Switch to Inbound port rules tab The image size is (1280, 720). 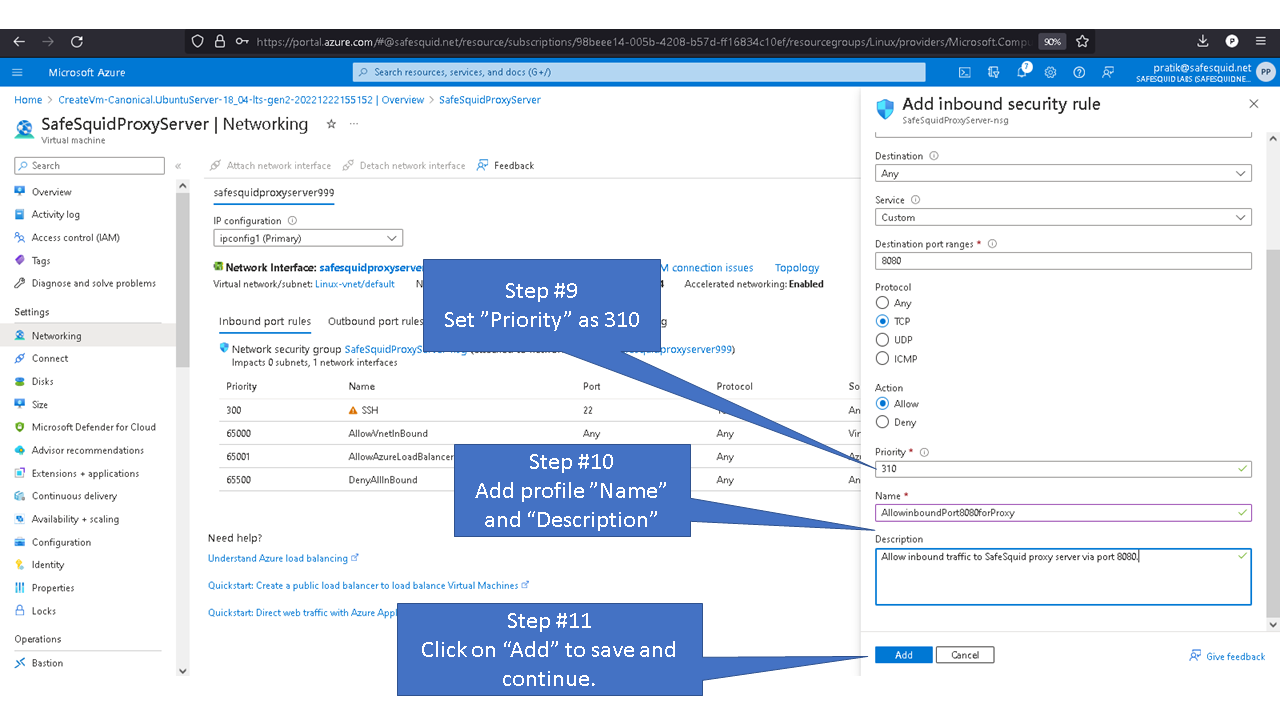(265, 322)
